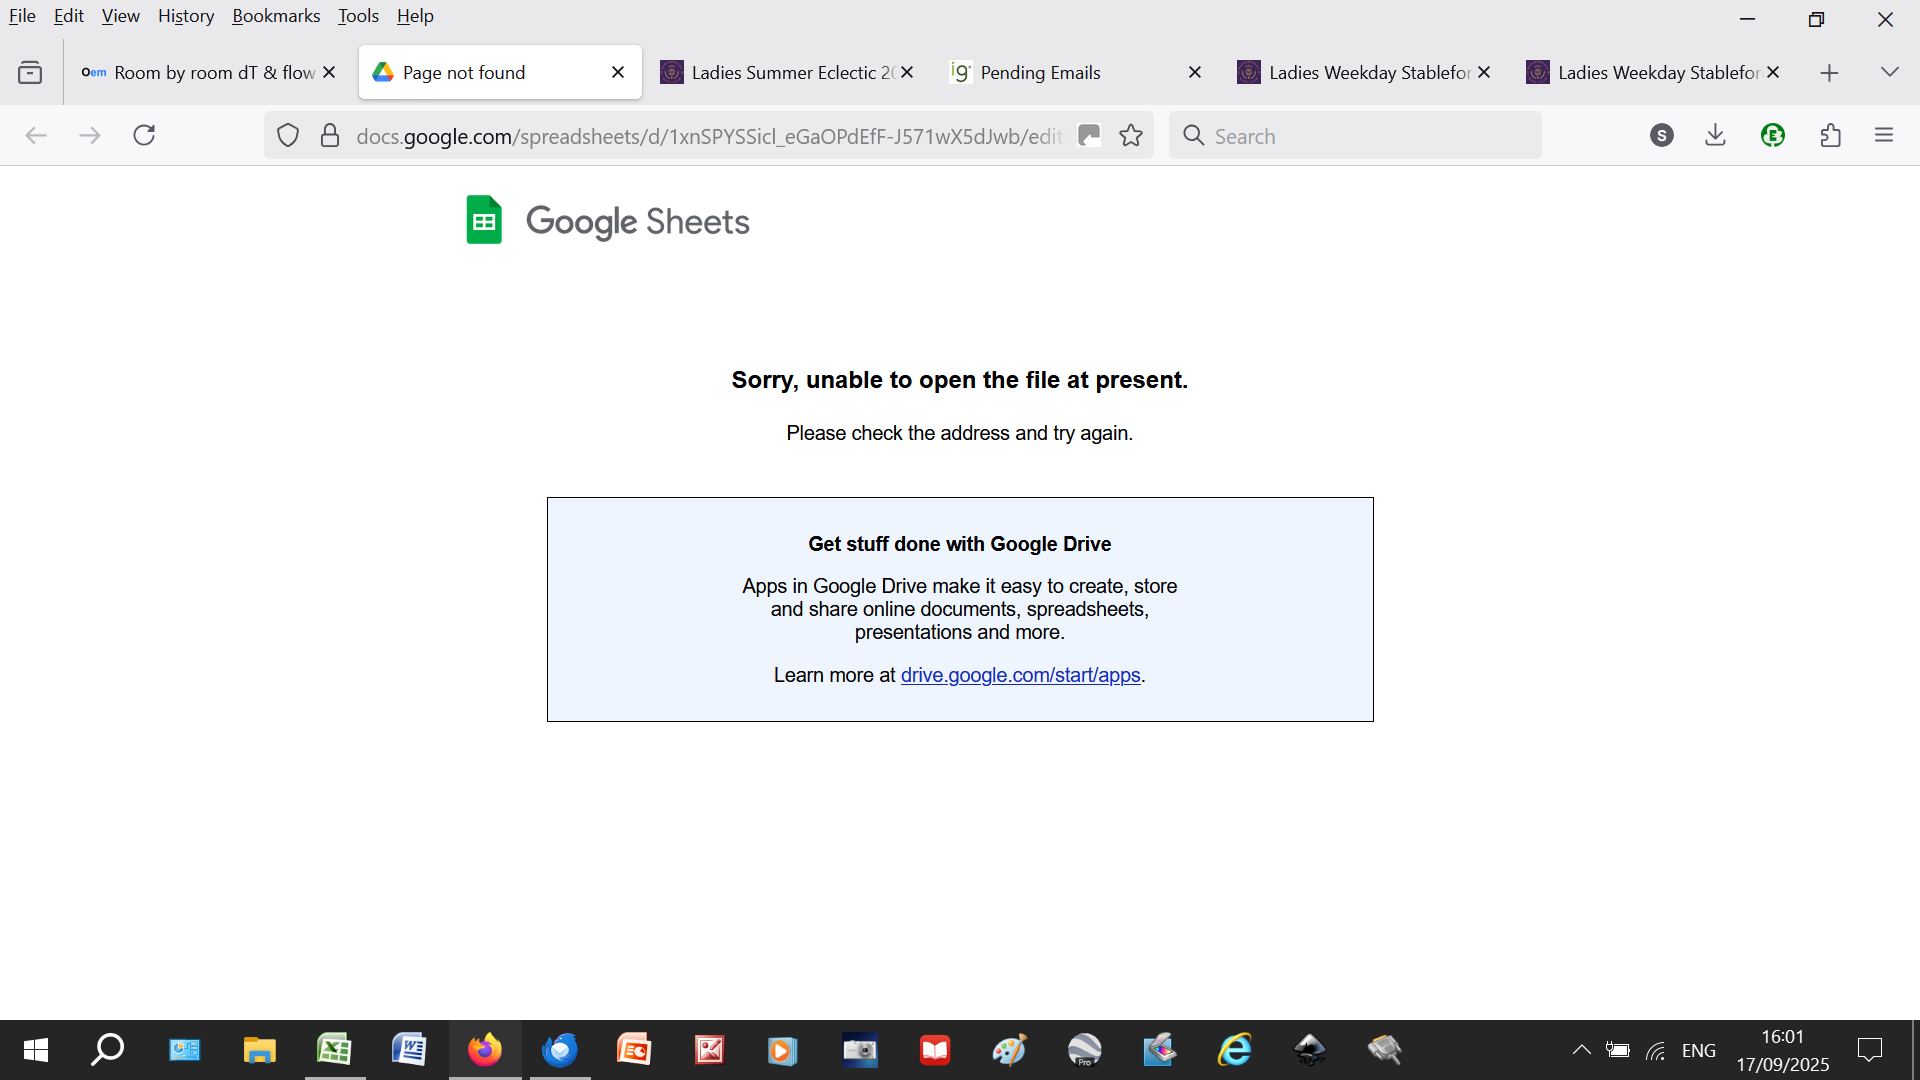Show hidden system tray icons chevron

1581,1050
